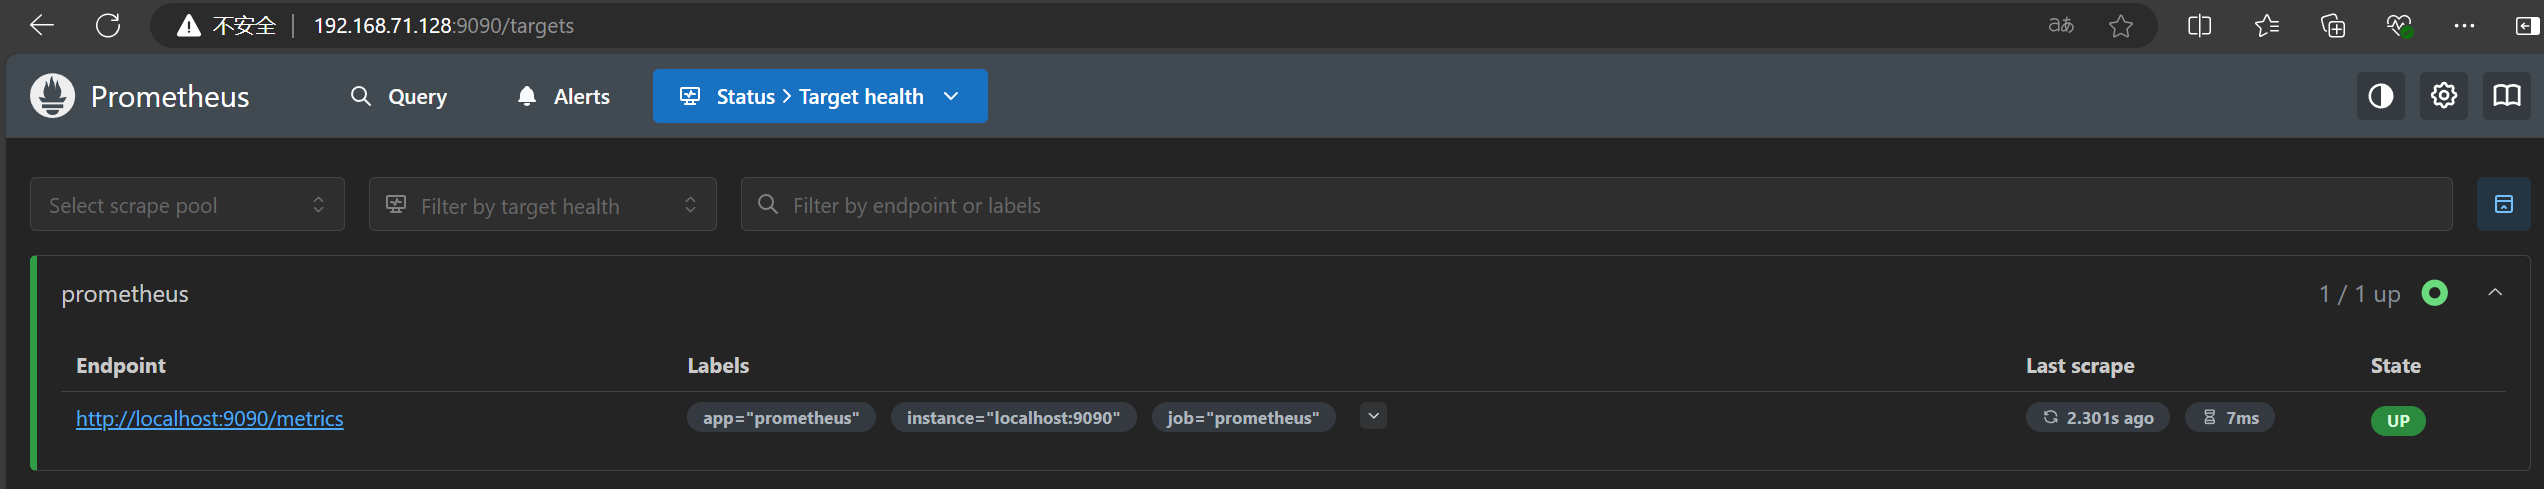Open the Query page
The height and width of the screenshot is (489, 2544).
point(398,96)
